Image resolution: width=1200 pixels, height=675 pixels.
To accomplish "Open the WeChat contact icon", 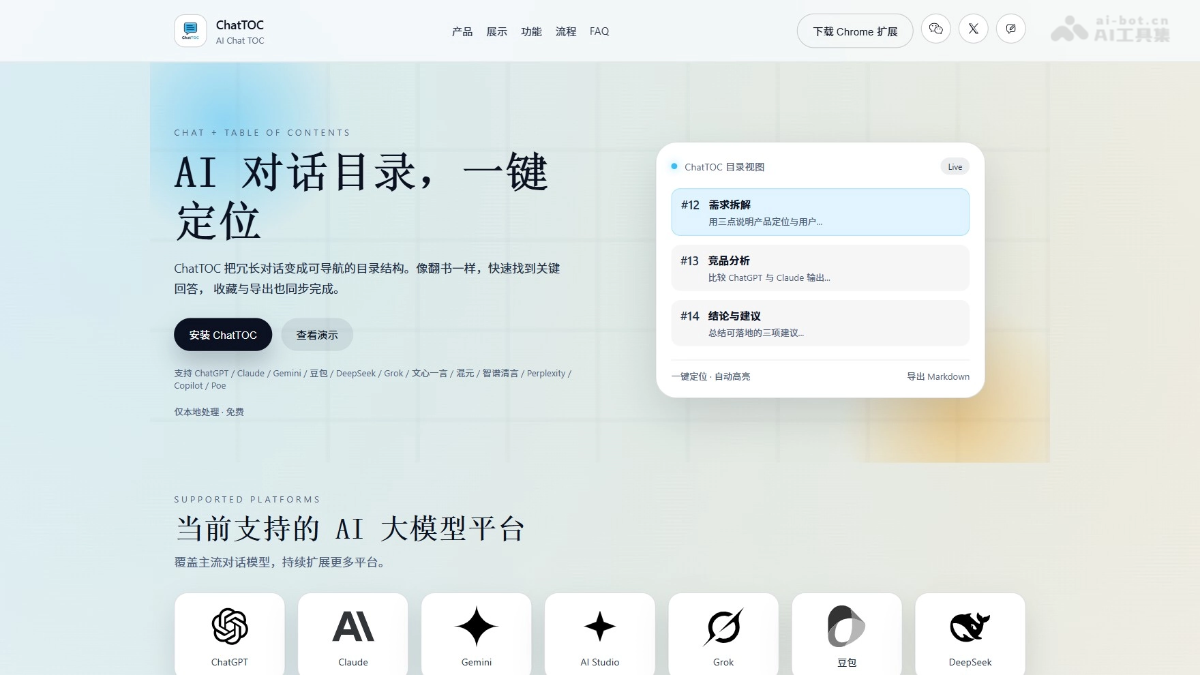I will tap(936, 29).
